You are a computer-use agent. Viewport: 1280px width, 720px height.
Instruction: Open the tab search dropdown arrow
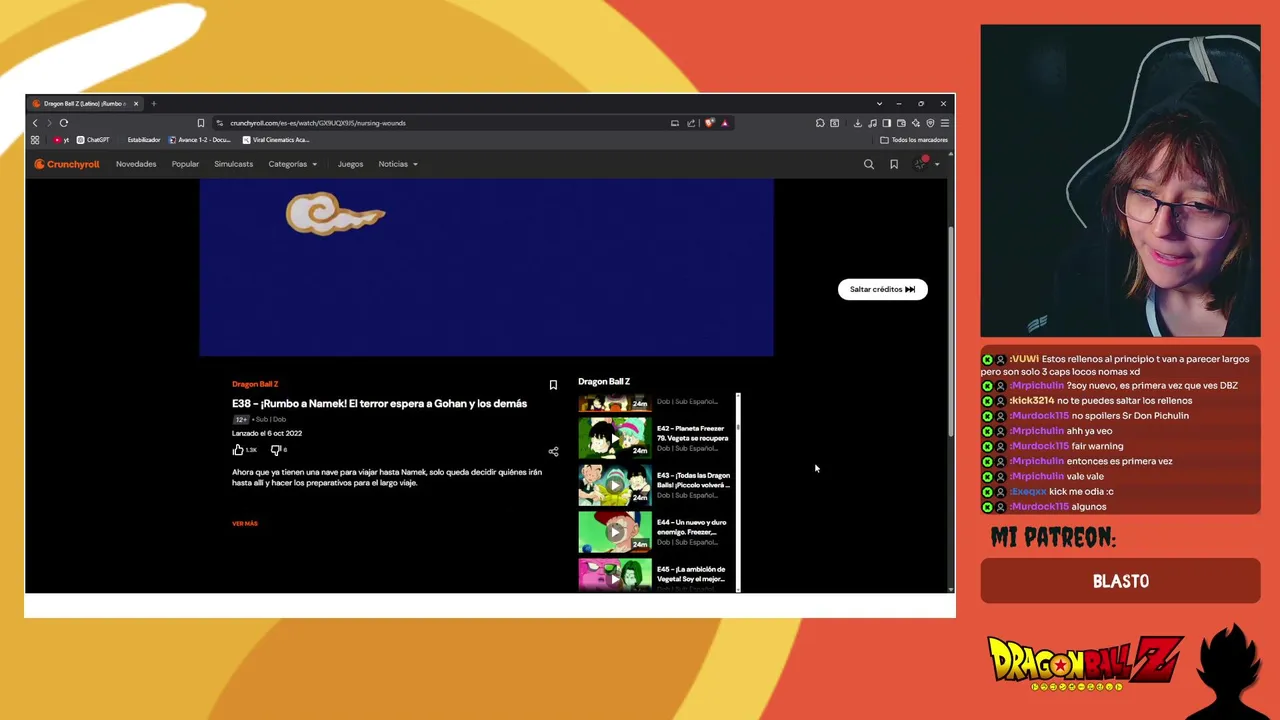click(x=879, y=104)
